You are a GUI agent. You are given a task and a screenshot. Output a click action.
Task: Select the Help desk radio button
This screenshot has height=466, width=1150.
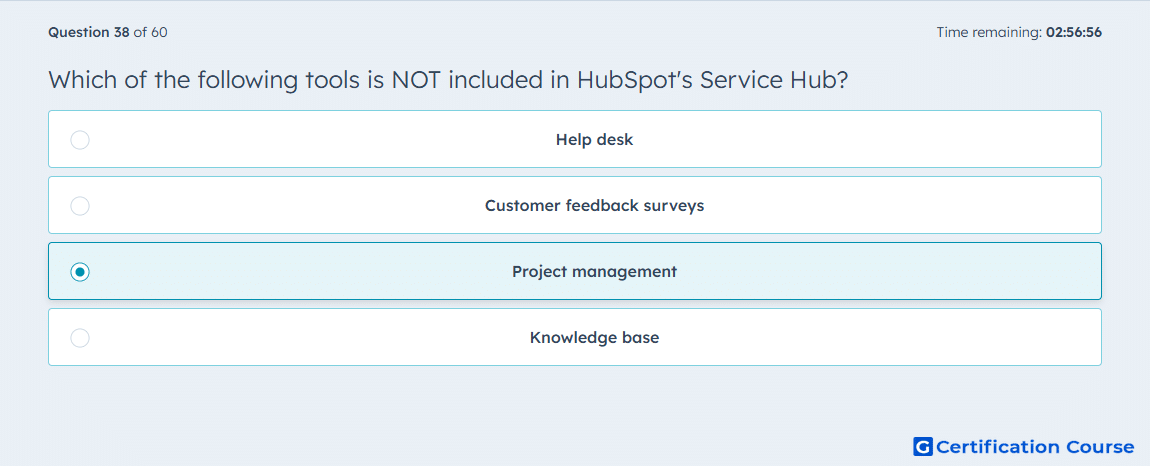80,139
